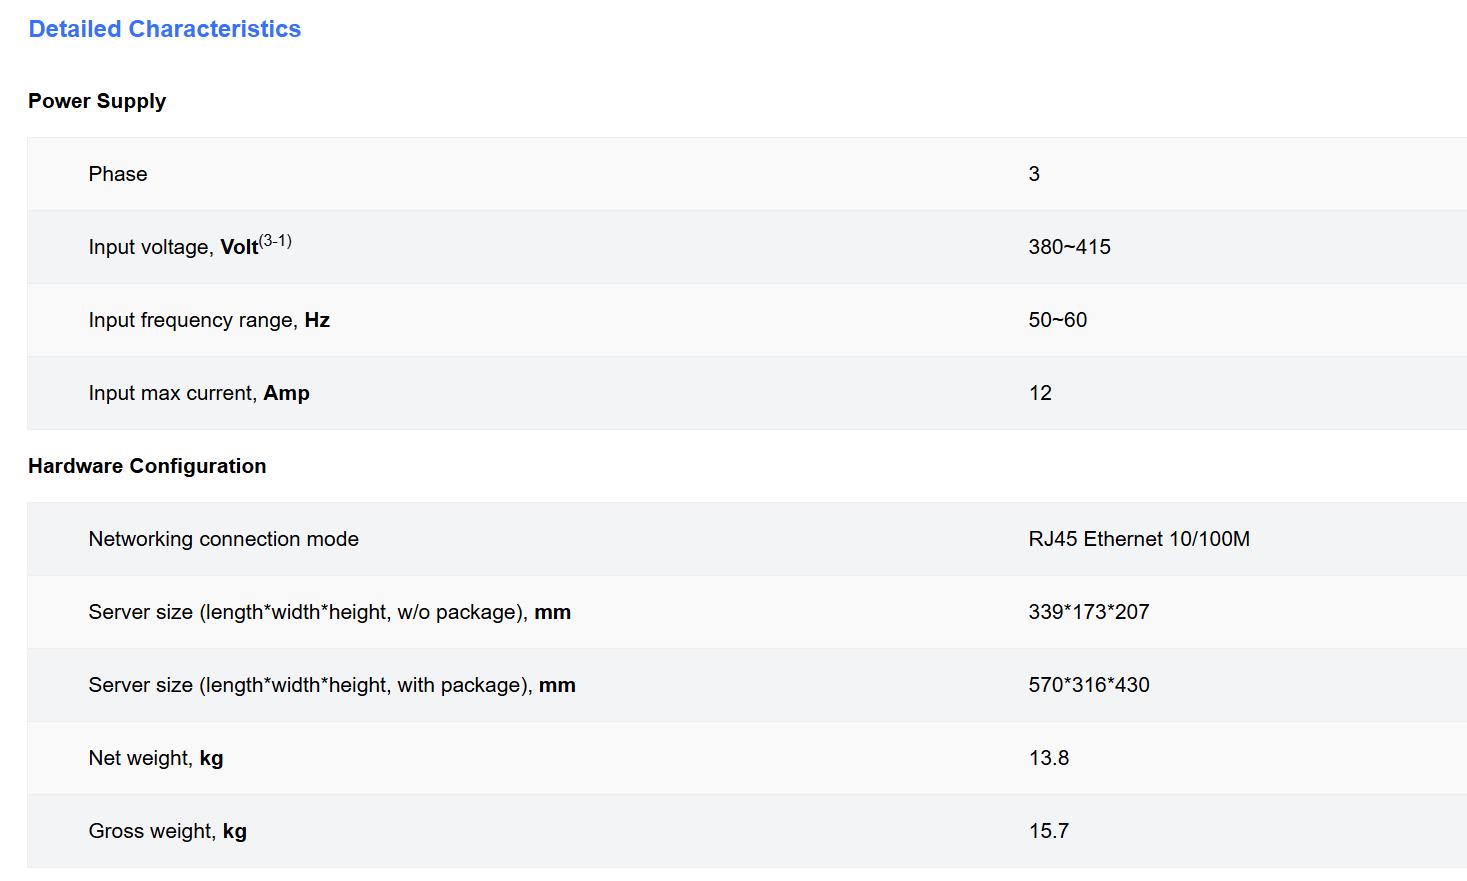Click the Net weight row label
Screen dimensions: 1467x881
click(x=155, y=758)
